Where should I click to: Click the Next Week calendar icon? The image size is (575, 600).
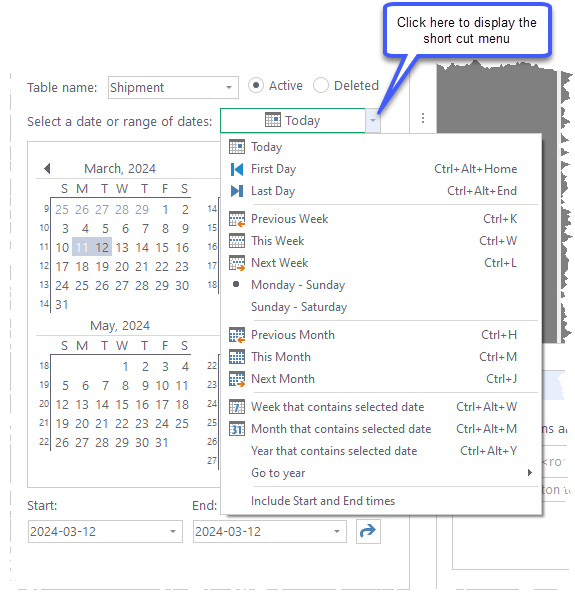(x=237, y=263)
